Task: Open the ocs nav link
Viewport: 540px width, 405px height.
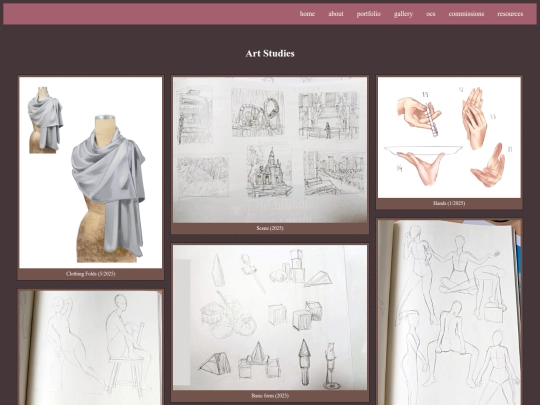Action: click(x=430, y=14)
